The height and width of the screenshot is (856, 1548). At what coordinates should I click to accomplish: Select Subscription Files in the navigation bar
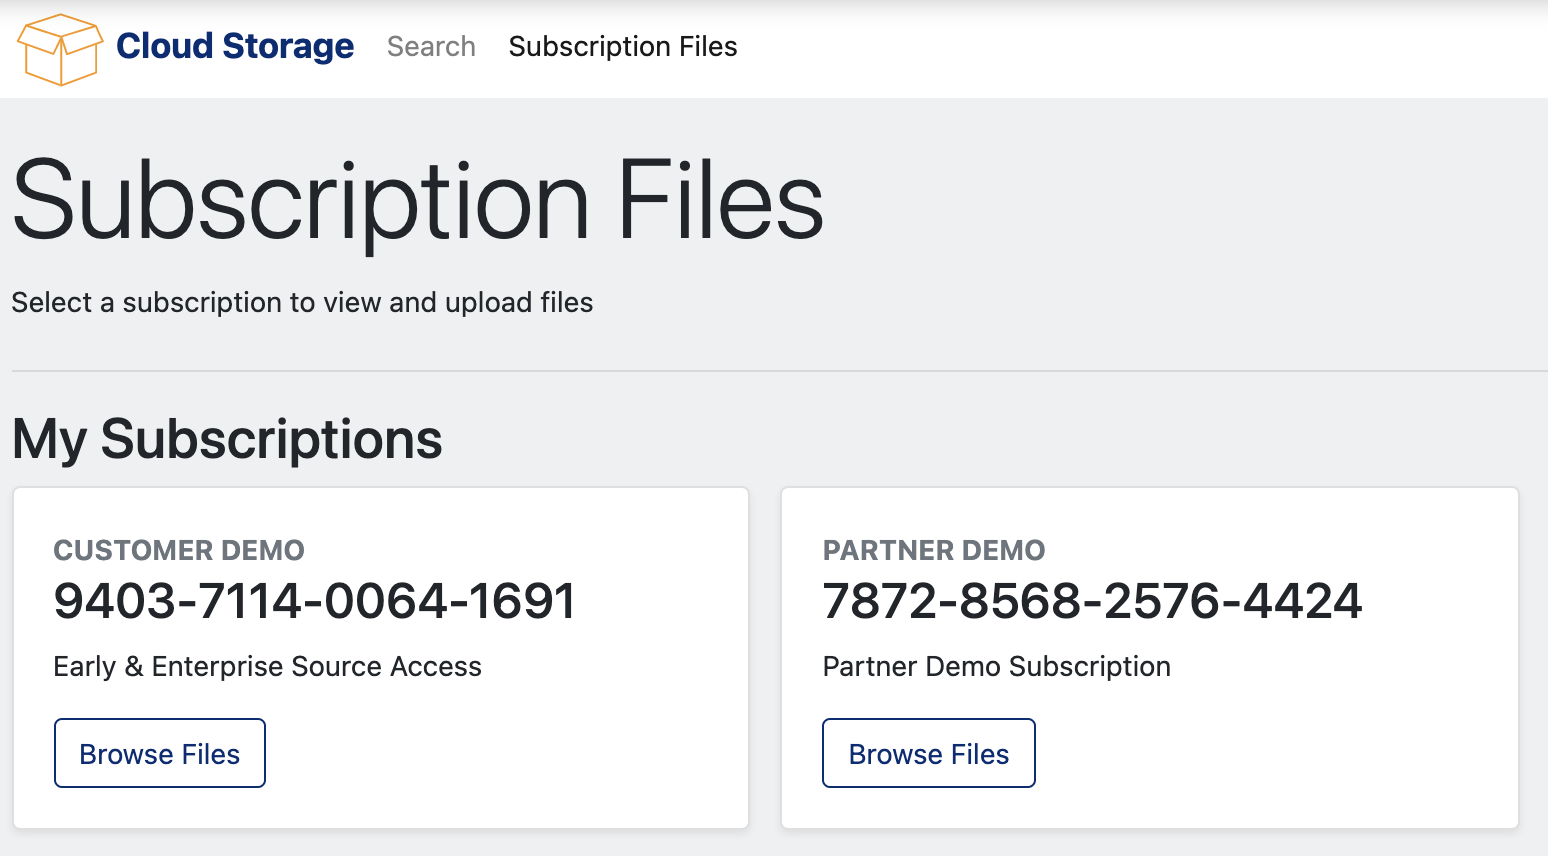coord(622,46)
